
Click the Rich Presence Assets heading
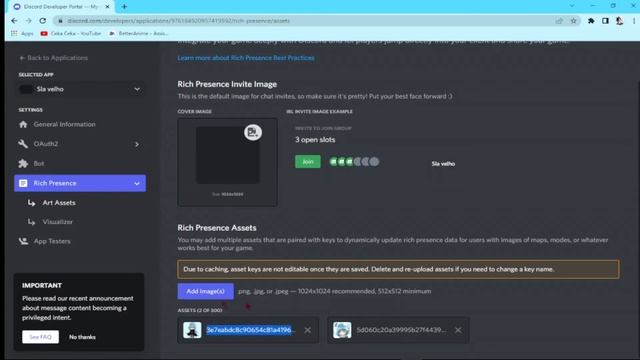coord(217,228)
